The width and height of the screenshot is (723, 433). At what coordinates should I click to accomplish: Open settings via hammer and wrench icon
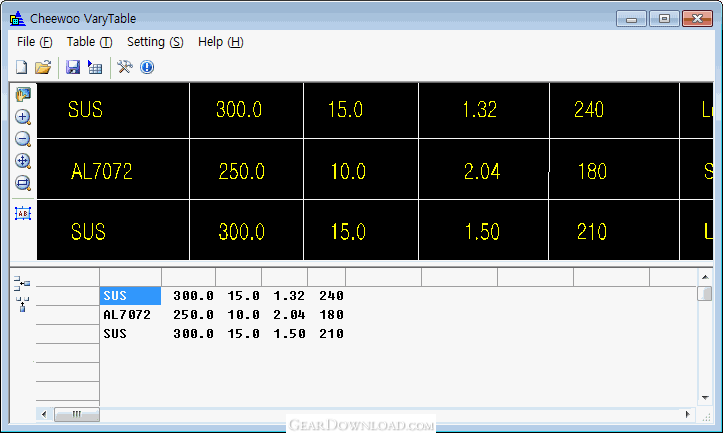124,67
